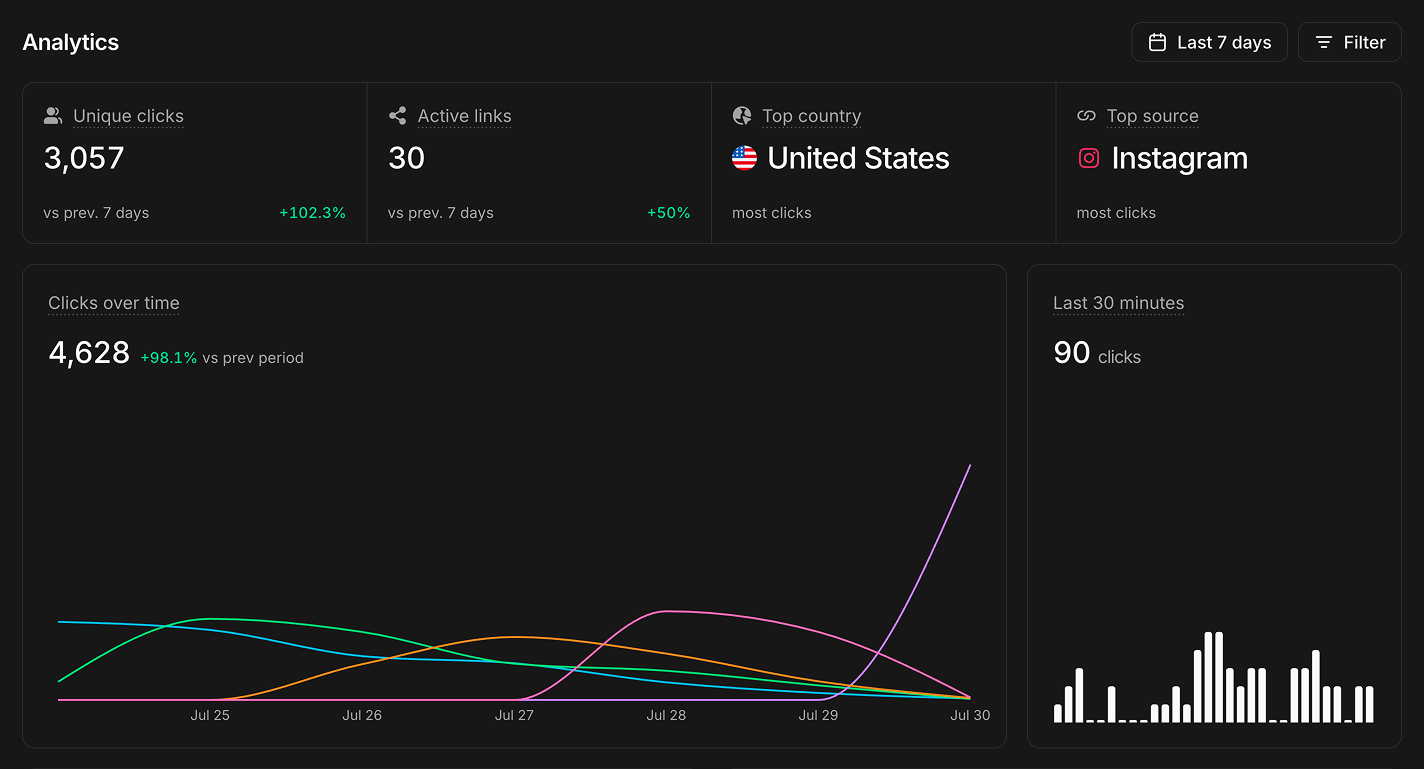1424x769 pixels.
Task: Click the 3,057 unique clicks value
Action: pyautogui.click(x=84, y=158)
